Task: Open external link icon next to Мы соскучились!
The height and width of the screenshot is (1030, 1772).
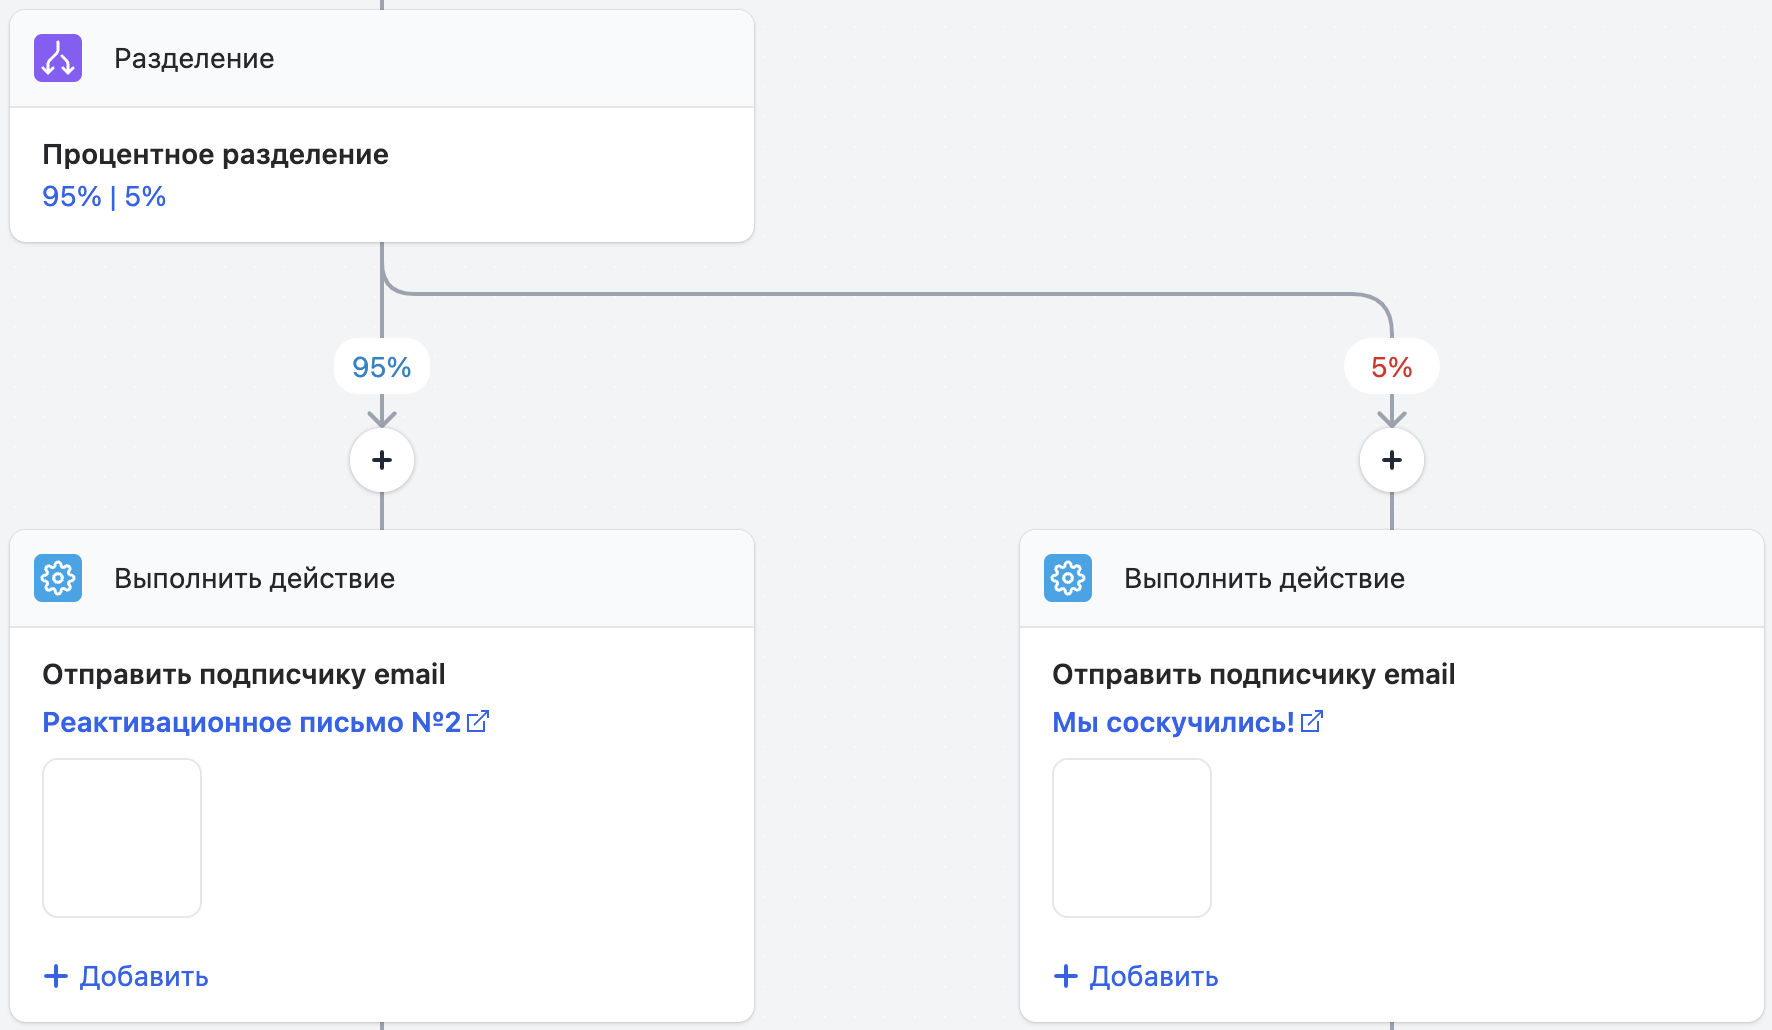Action: (1312, 721)
